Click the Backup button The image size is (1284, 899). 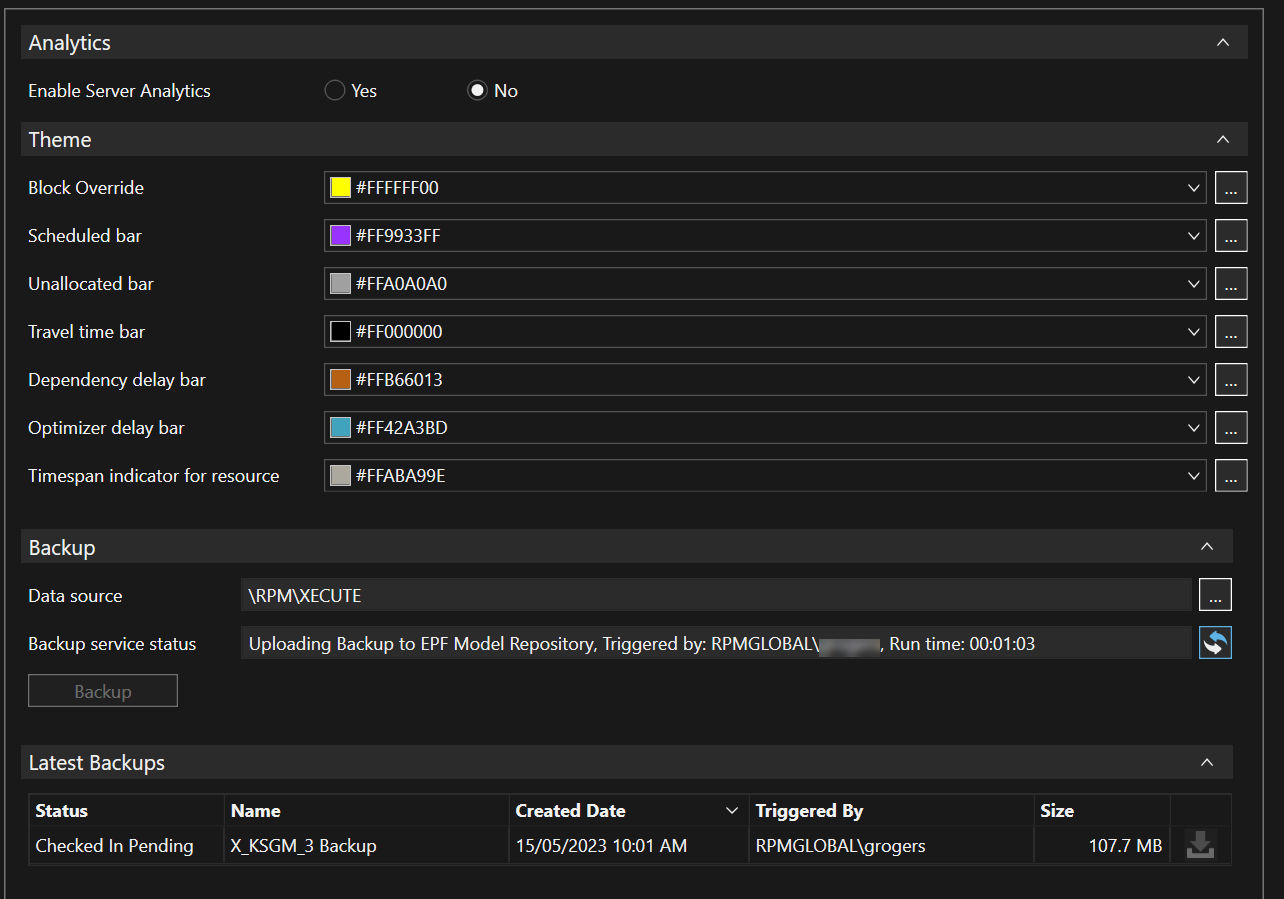pyautogui.click(x=103, y=691)
